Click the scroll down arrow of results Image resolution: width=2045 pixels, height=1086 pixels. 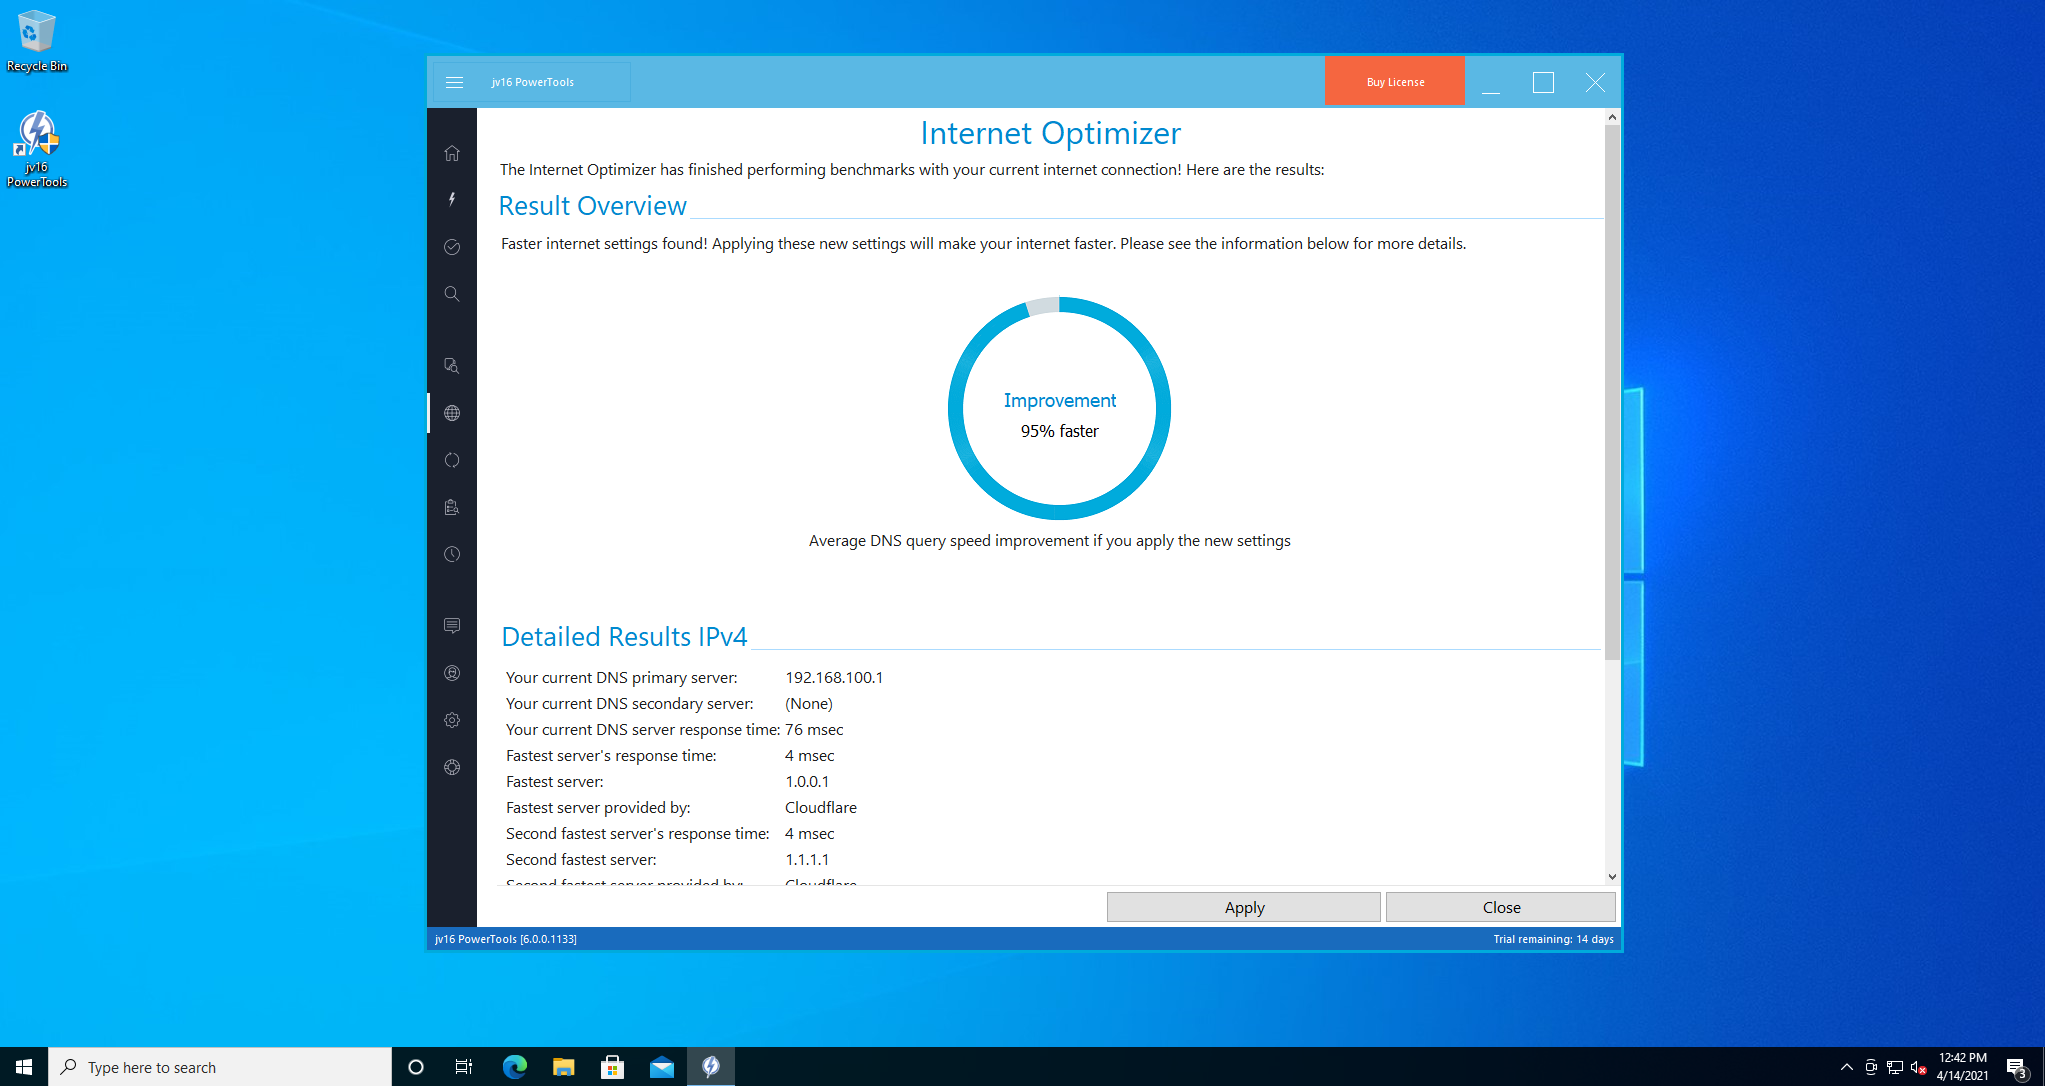(x=1612, y=876)
